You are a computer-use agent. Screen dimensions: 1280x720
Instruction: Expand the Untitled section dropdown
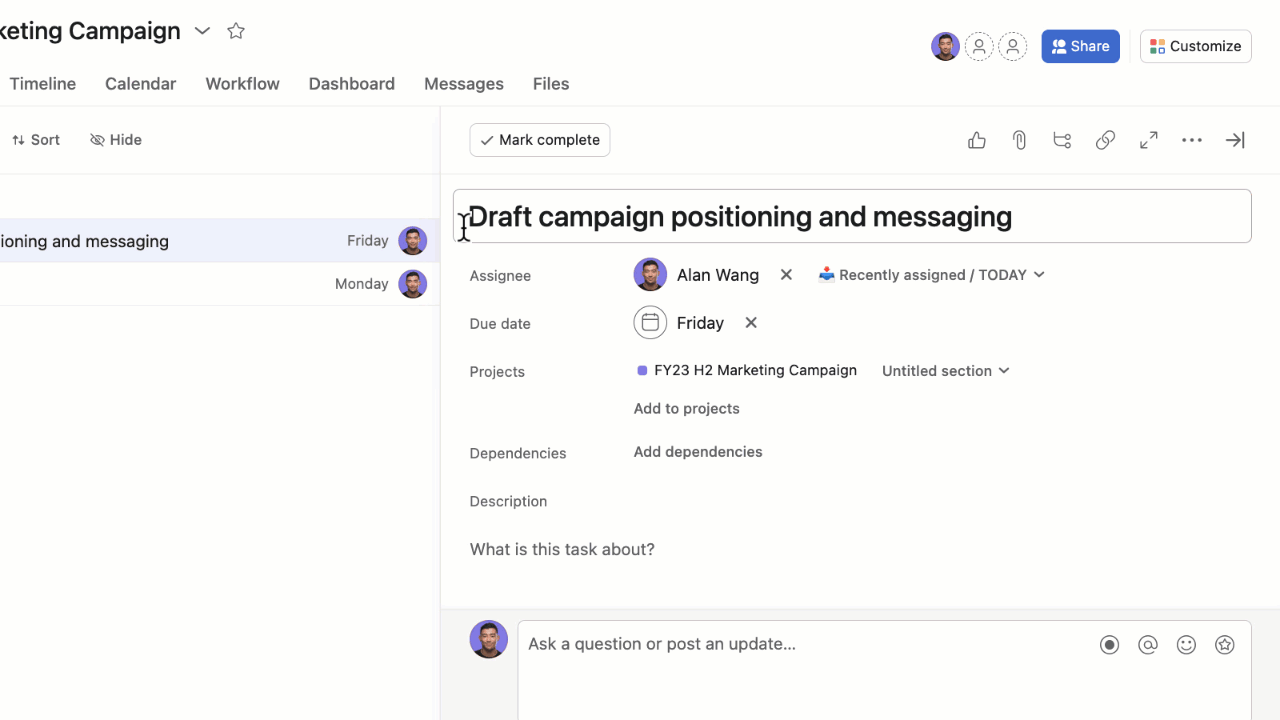945,371
